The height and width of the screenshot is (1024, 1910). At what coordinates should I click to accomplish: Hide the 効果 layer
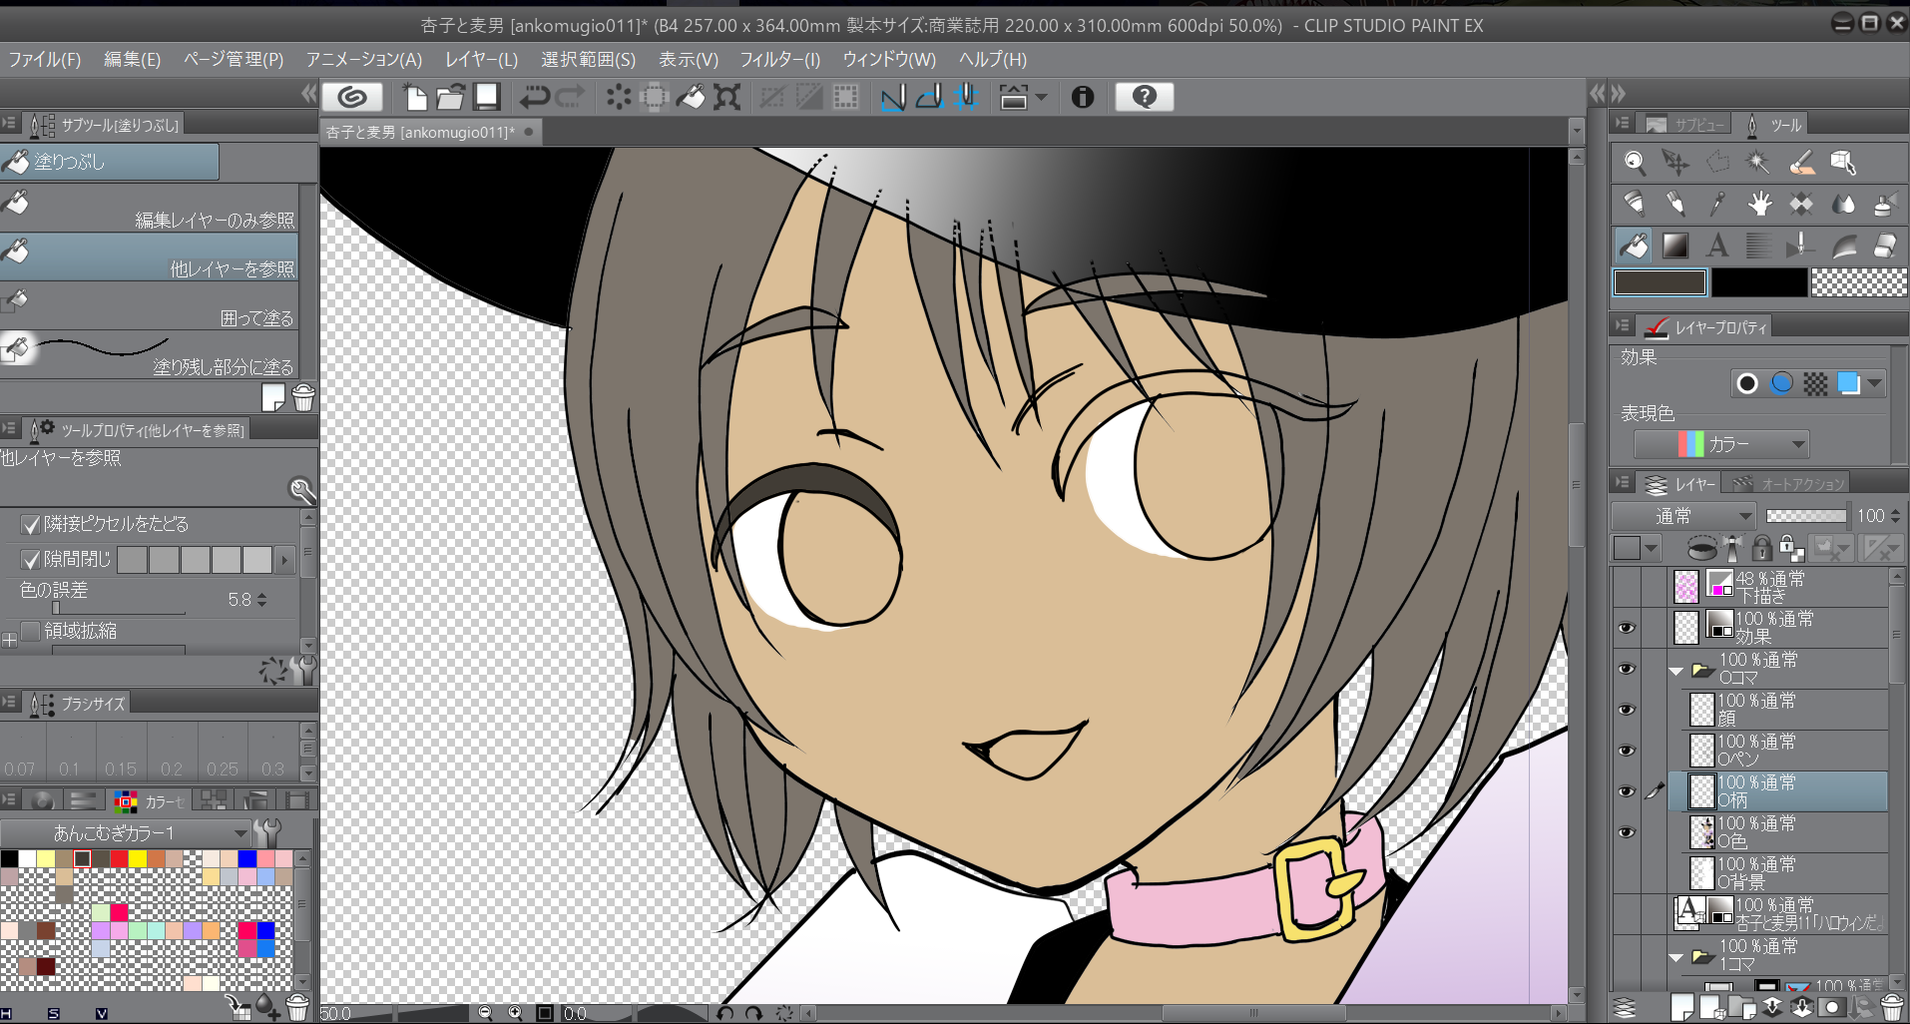[x=1627, y=628]
